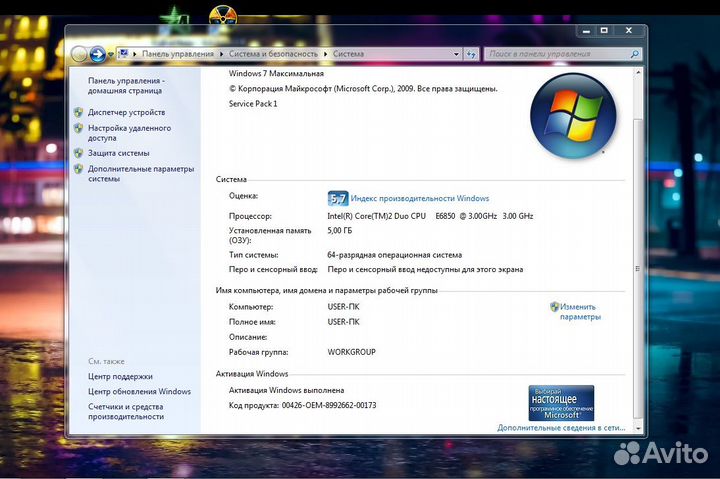
Task: Go forward with the blue arrow button
Action: (x=97, y=54)
